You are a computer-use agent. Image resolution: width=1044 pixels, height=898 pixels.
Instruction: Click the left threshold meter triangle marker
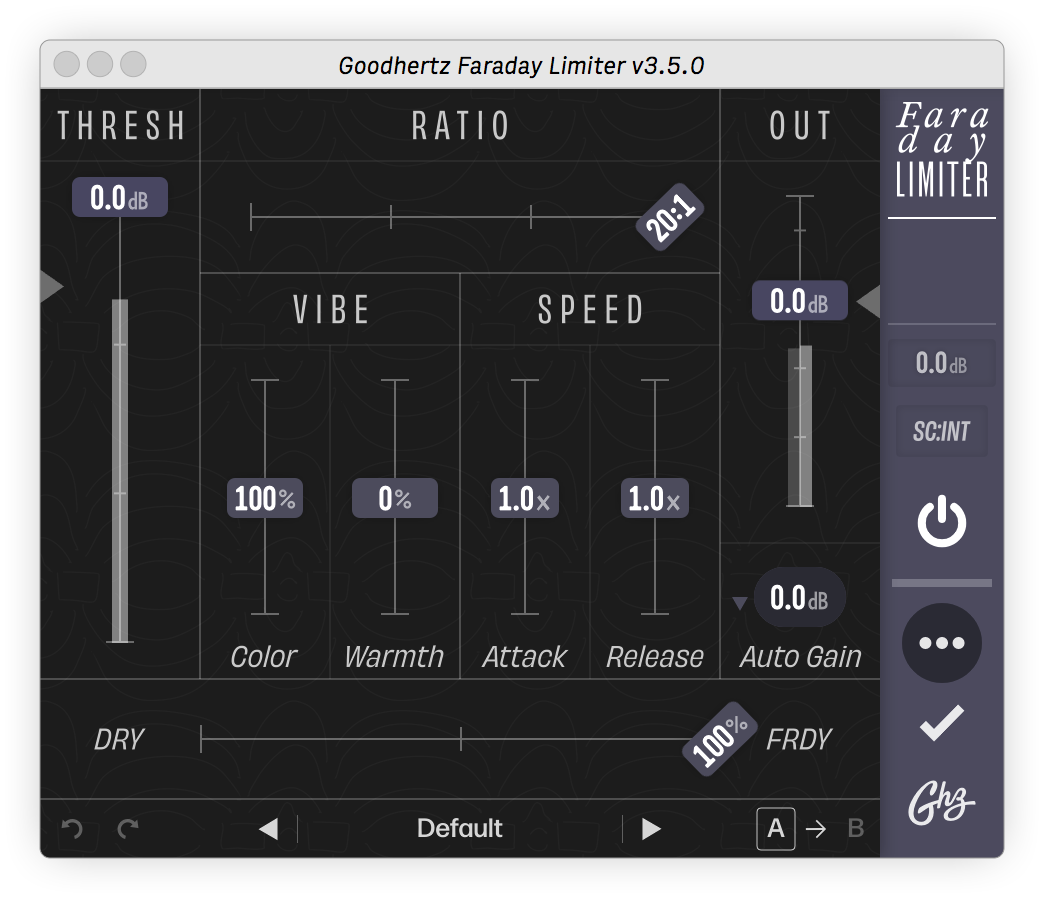pyautogui.click(x=52, y=286)
